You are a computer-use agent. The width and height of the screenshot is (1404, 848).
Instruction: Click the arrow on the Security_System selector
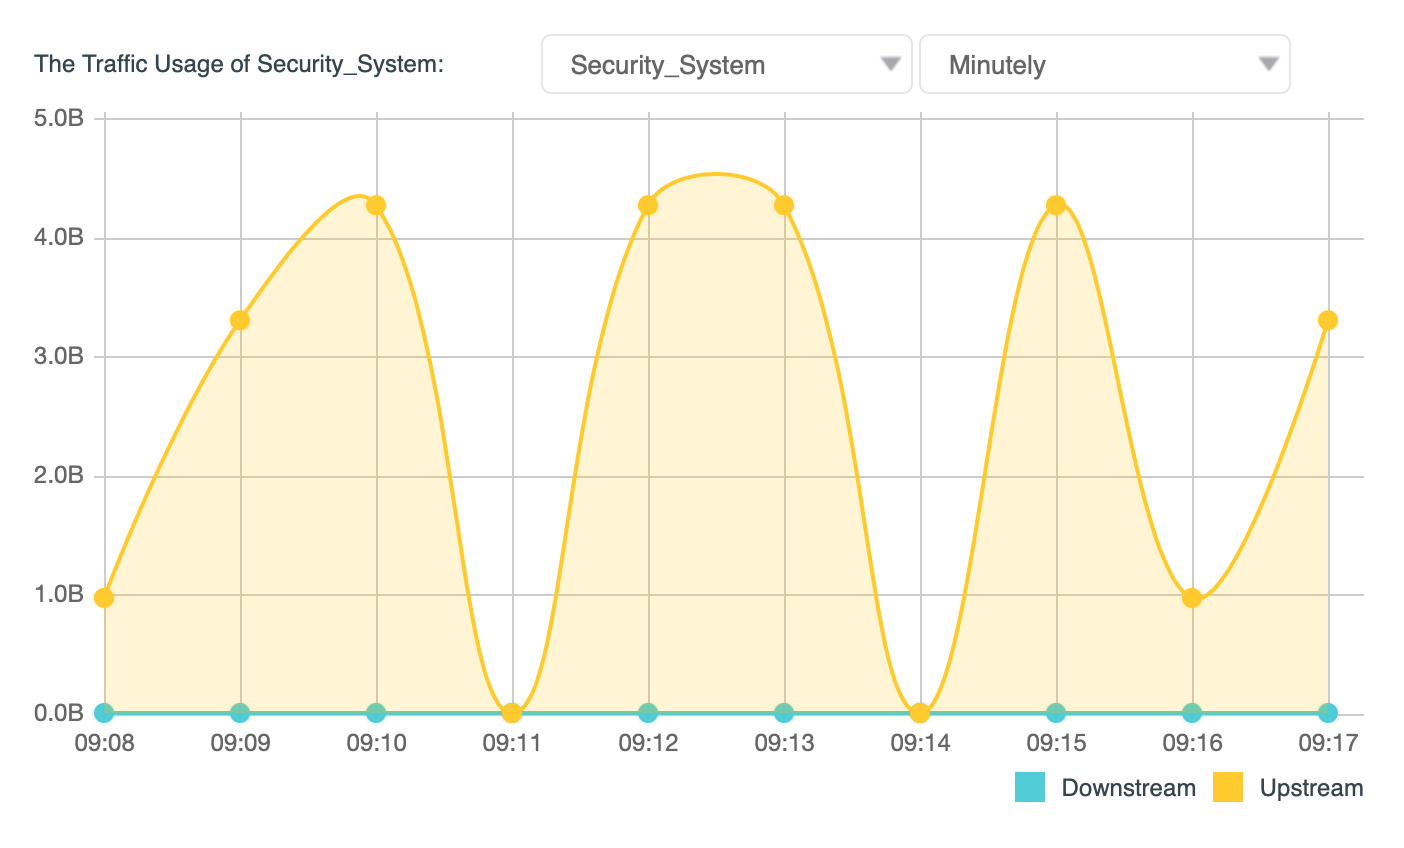(x=890, y=64)
